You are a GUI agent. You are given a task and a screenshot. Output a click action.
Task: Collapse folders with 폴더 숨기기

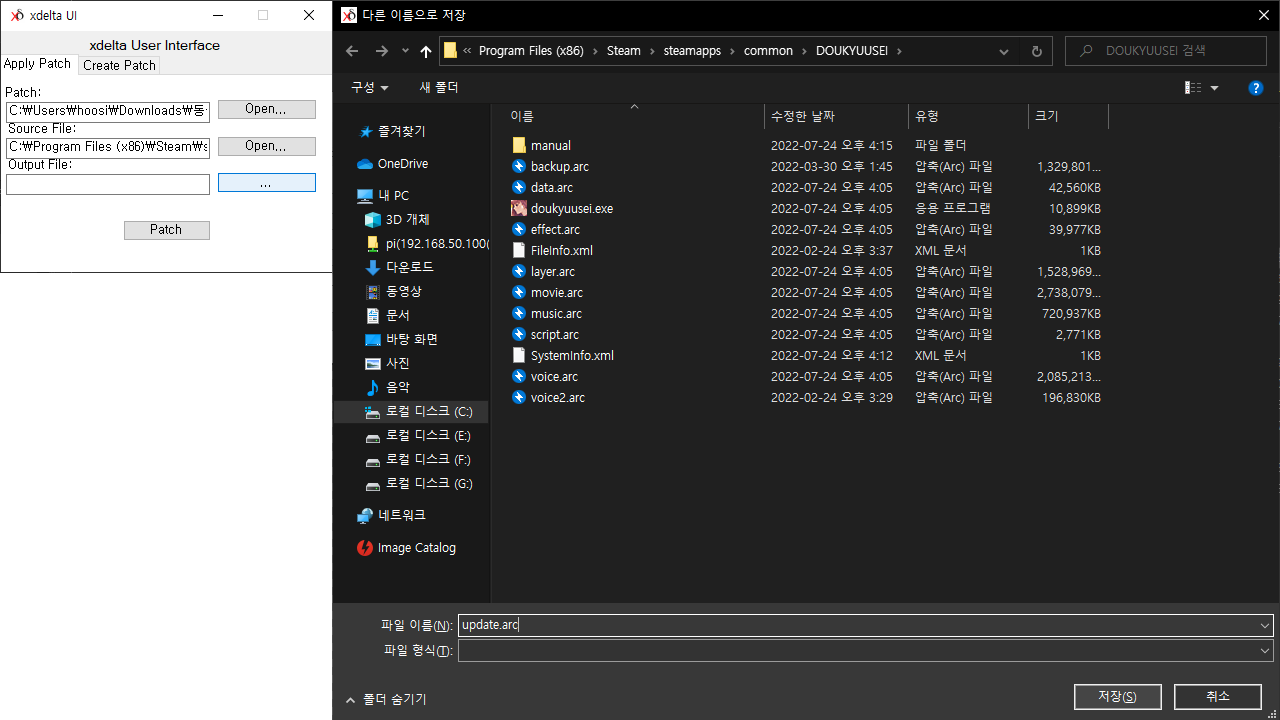(386, 700)
